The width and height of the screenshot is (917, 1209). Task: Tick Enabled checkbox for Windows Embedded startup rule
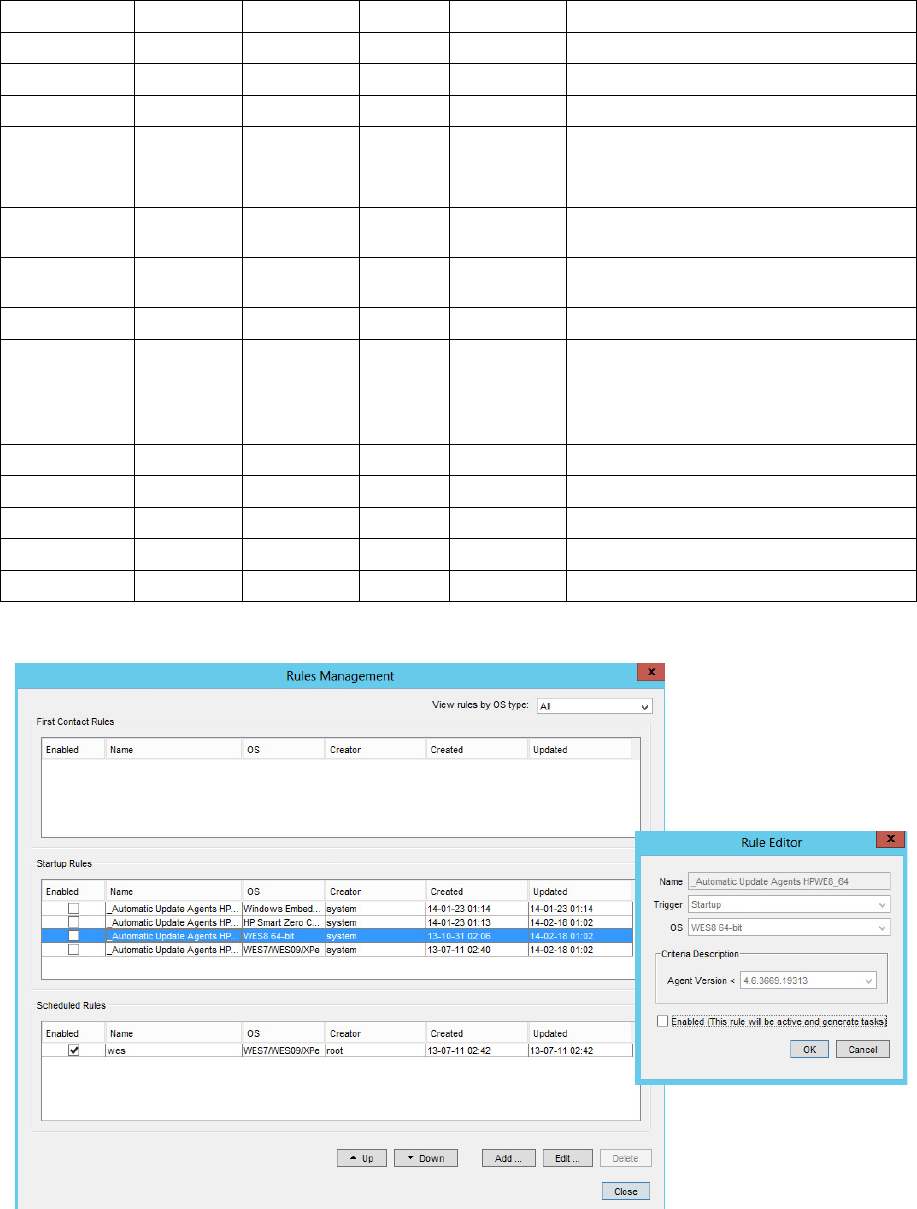tap(74, 908)
